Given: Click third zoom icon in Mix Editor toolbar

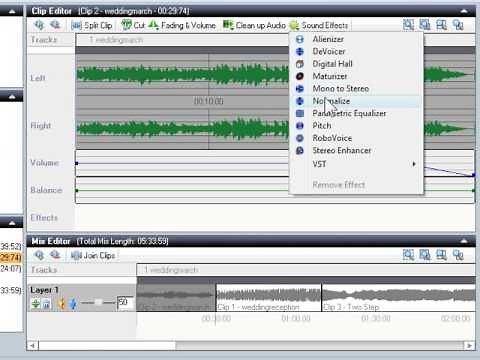Looking at the screenshot, I should coord(441,255).
